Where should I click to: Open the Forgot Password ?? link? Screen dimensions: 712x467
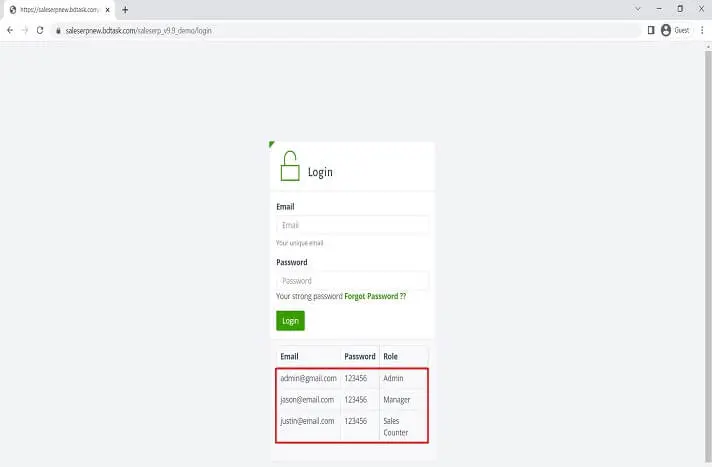(x=375, y=296)
